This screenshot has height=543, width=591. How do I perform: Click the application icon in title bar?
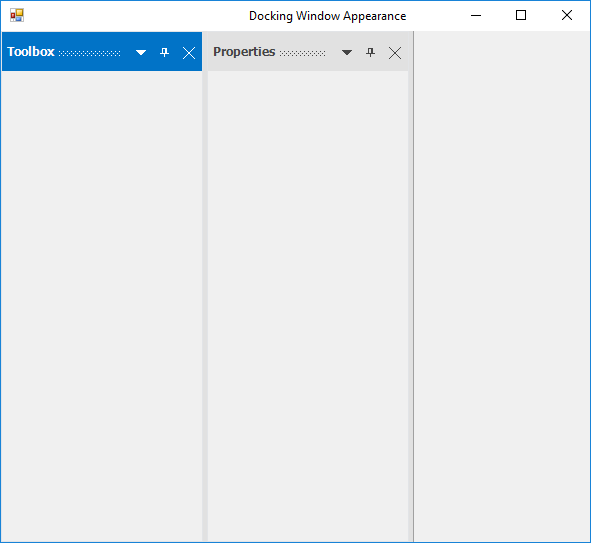click(17, 15)
